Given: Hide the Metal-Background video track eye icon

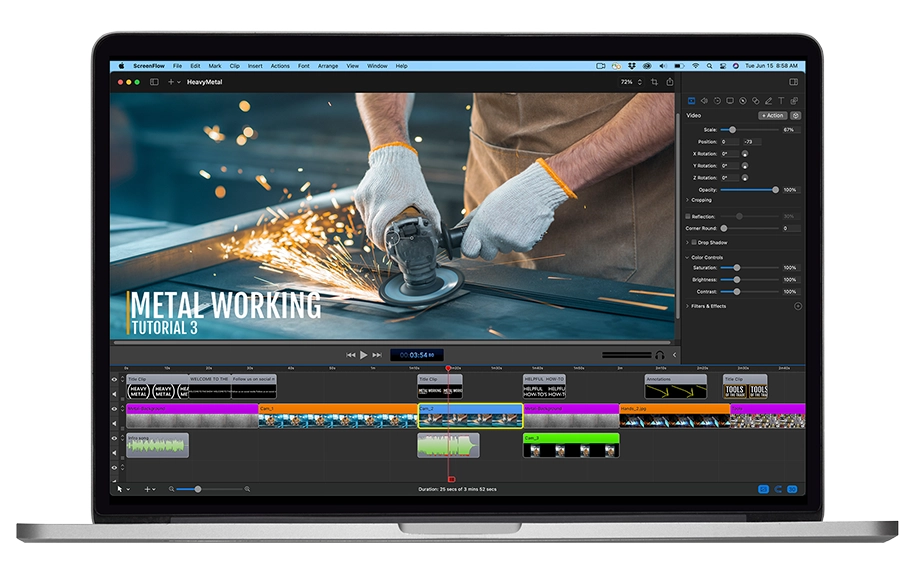Looking at the screenshot, I should coord(114,409).
